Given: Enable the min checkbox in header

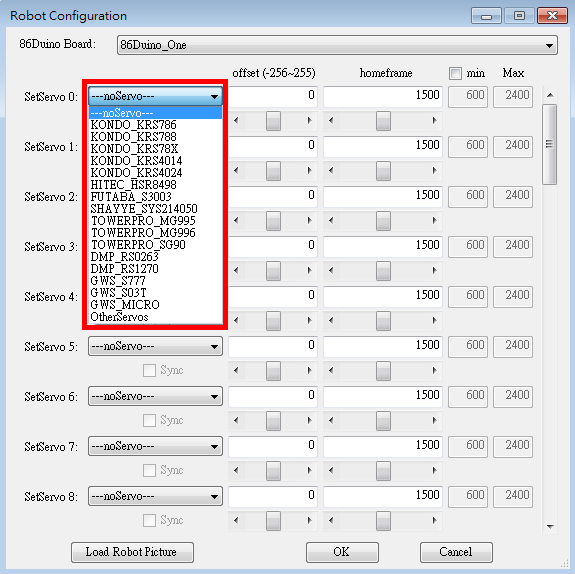Looking at the screenshot, I should click(x=455, y=73).
